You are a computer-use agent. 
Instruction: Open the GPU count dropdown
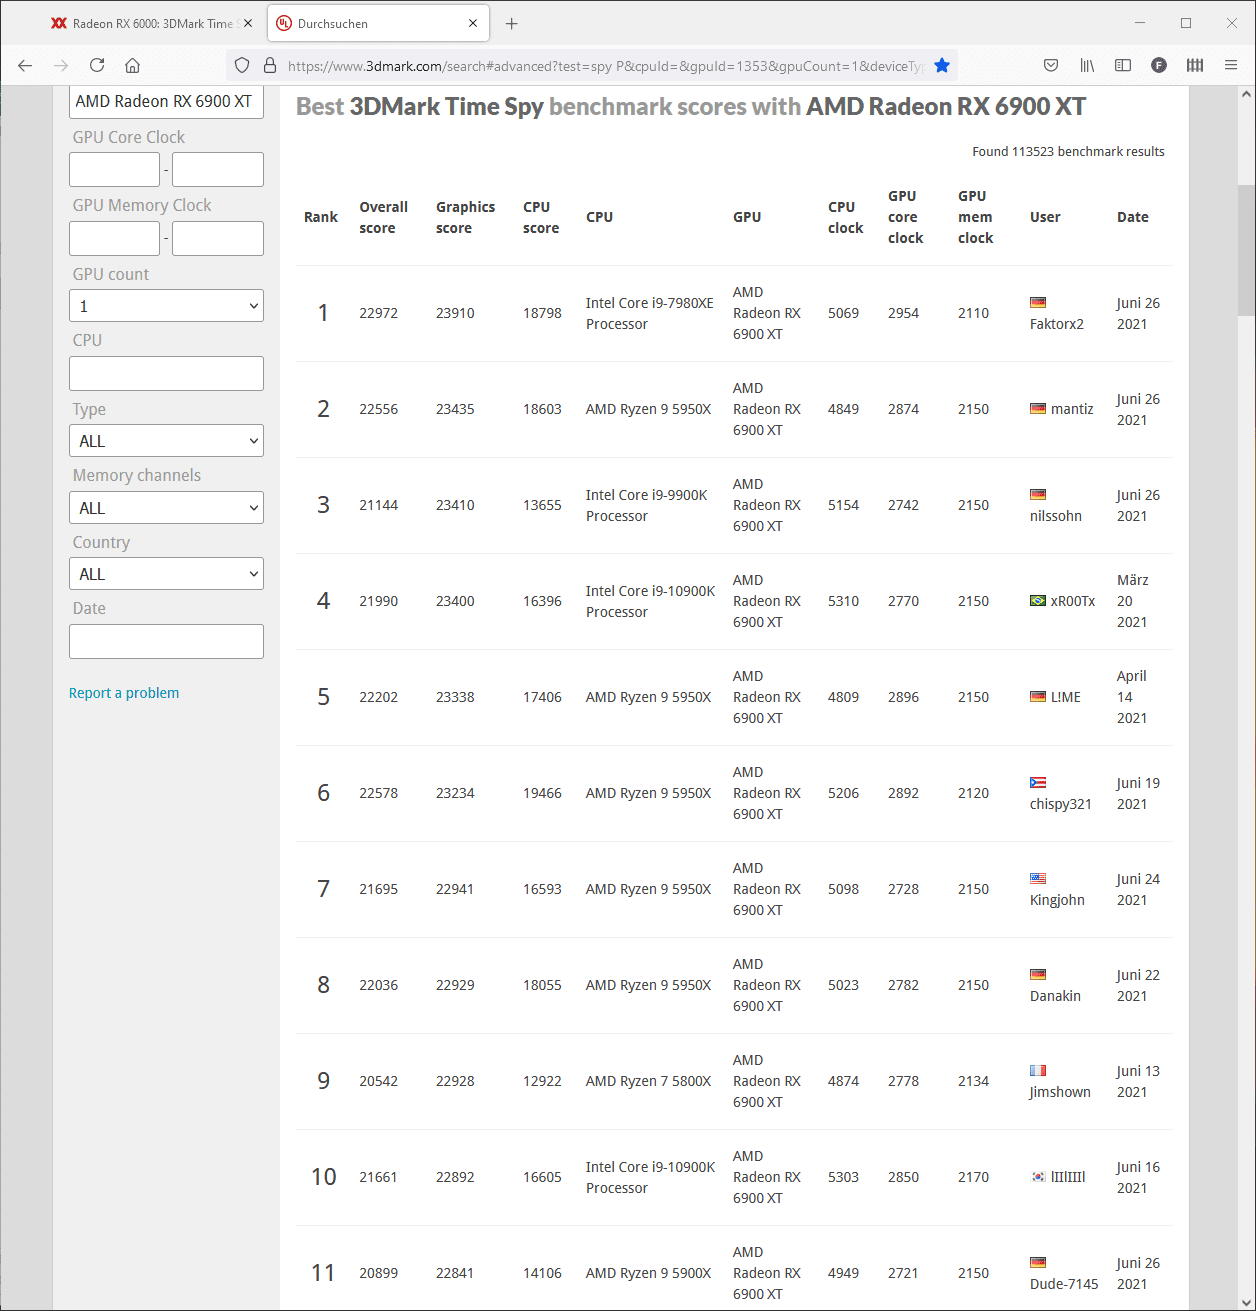coord(166,306)
